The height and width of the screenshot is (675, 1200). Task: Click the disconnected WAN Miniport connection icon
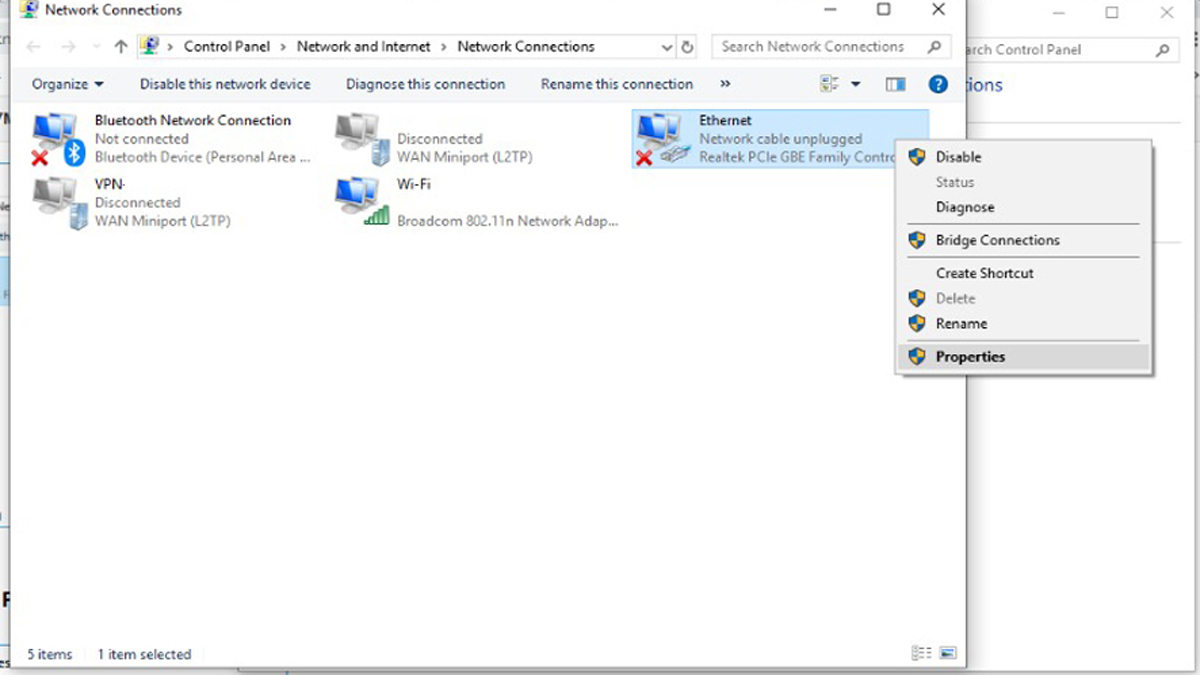(x=361, y=138)
